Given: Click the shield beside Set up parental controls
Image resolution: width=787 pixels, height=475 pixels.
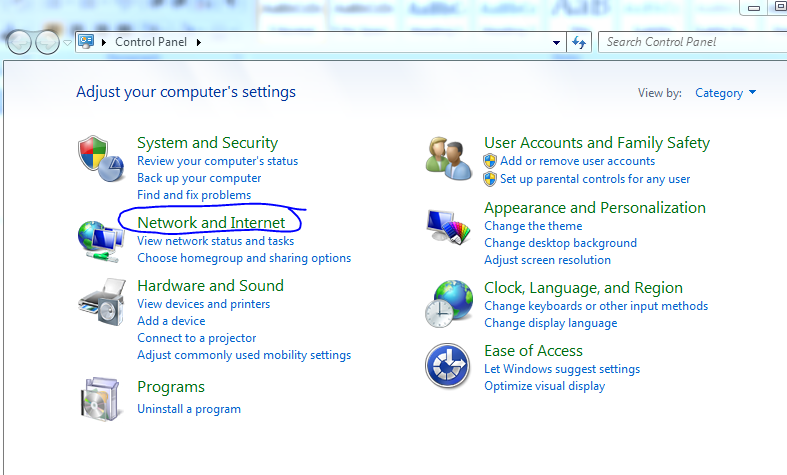Looking at the screenshot, I should point(490,179).
